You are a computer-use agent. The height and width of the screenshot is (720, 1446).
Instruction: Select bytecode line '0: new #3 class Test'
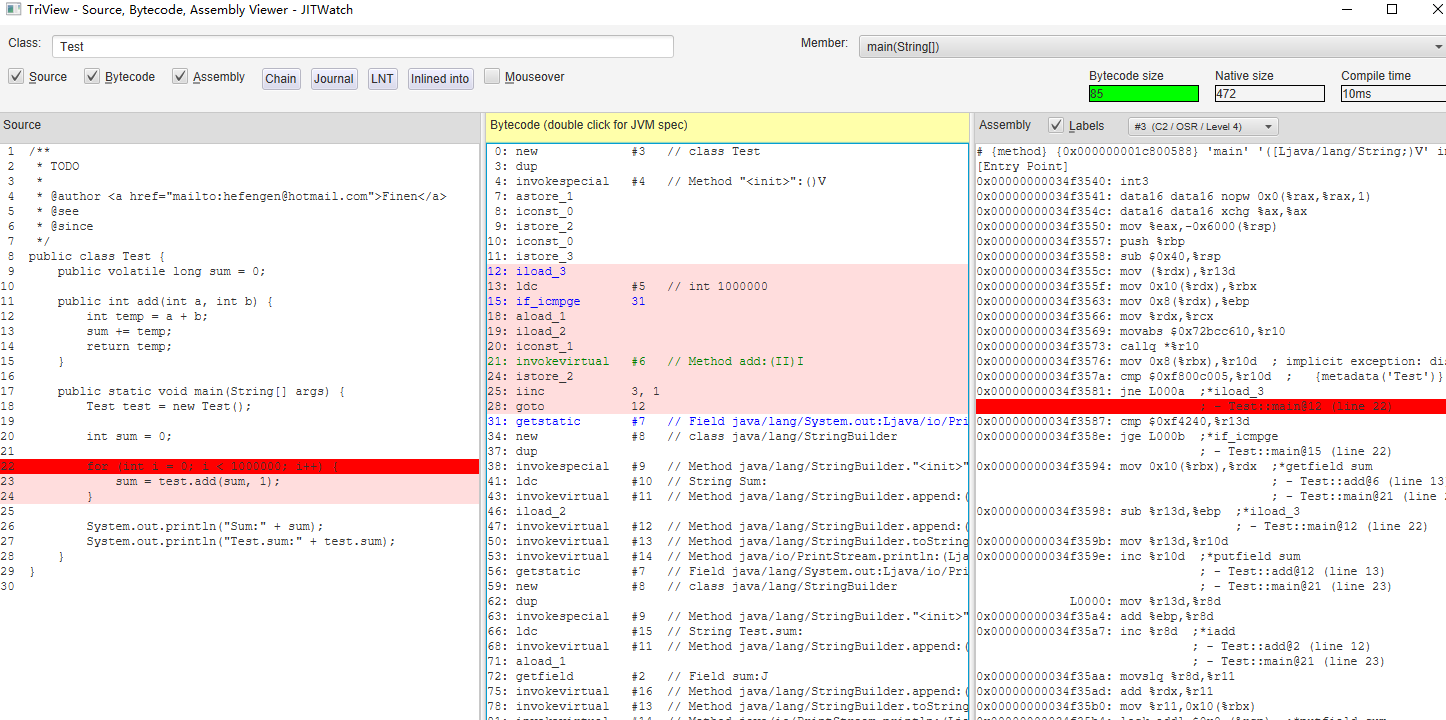coord(727,151)
